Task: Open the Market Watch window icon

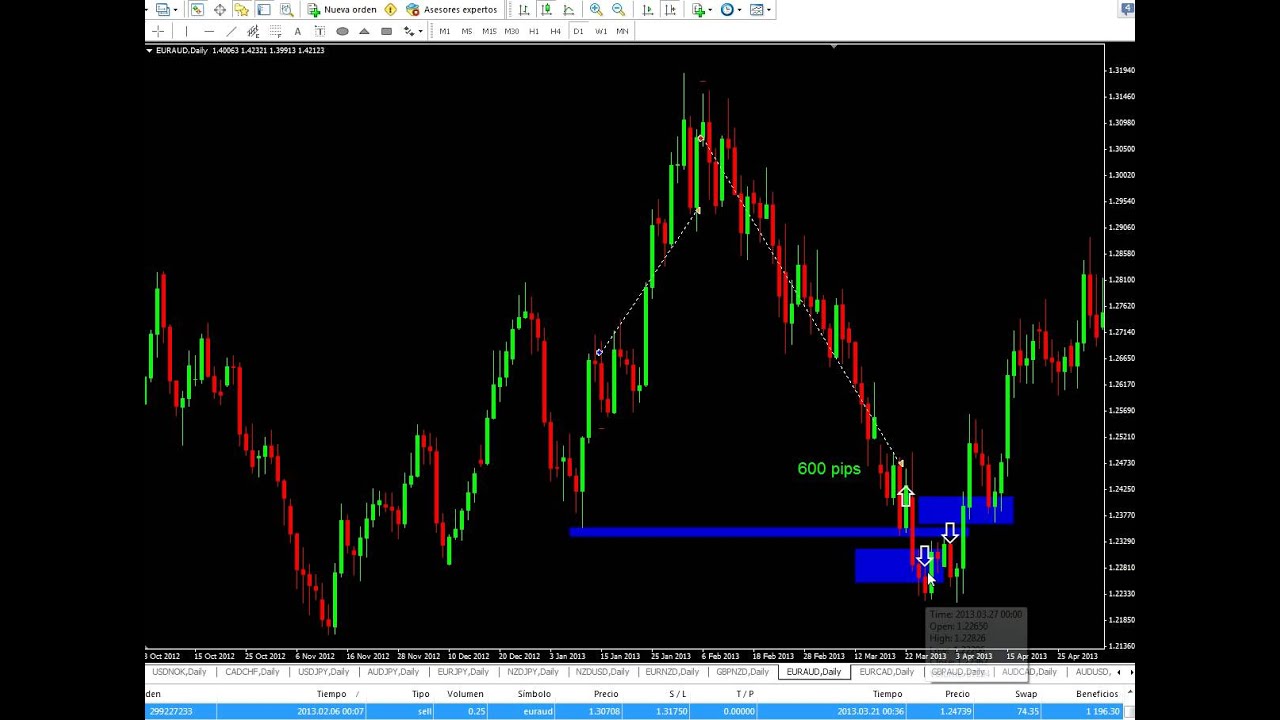Action: [197, 10]
